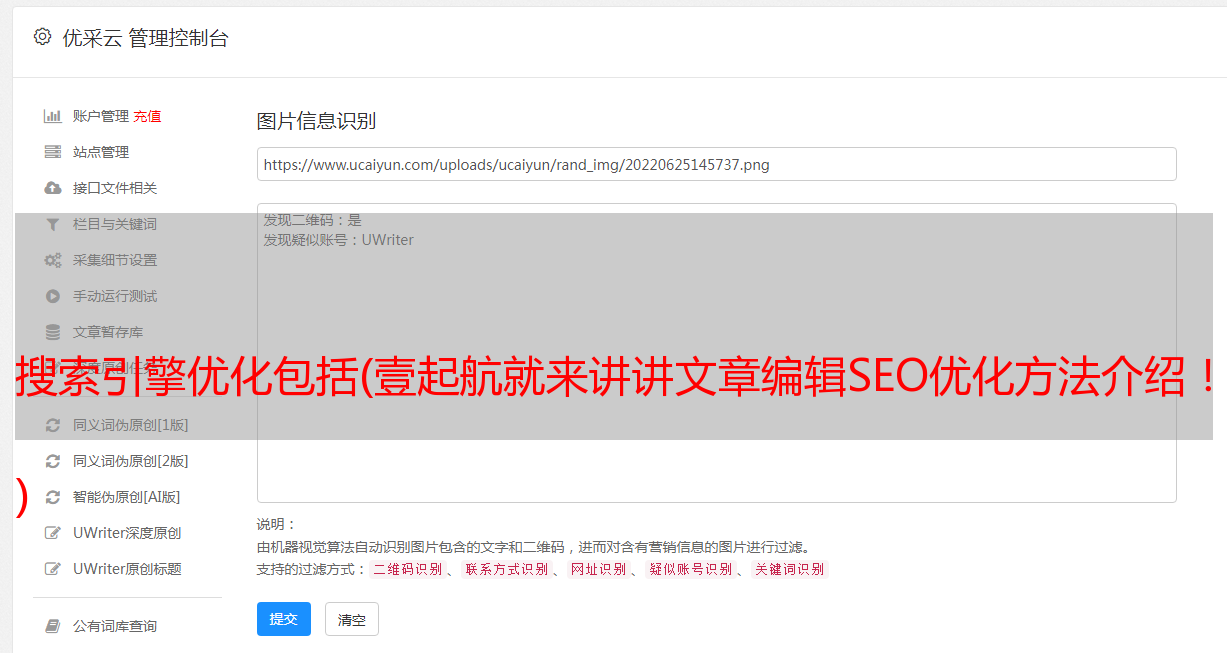Click the edit icon for UWriter深度原创
Image resolution: width=1227 pixels, height=653 pixels.
[53, 533]
